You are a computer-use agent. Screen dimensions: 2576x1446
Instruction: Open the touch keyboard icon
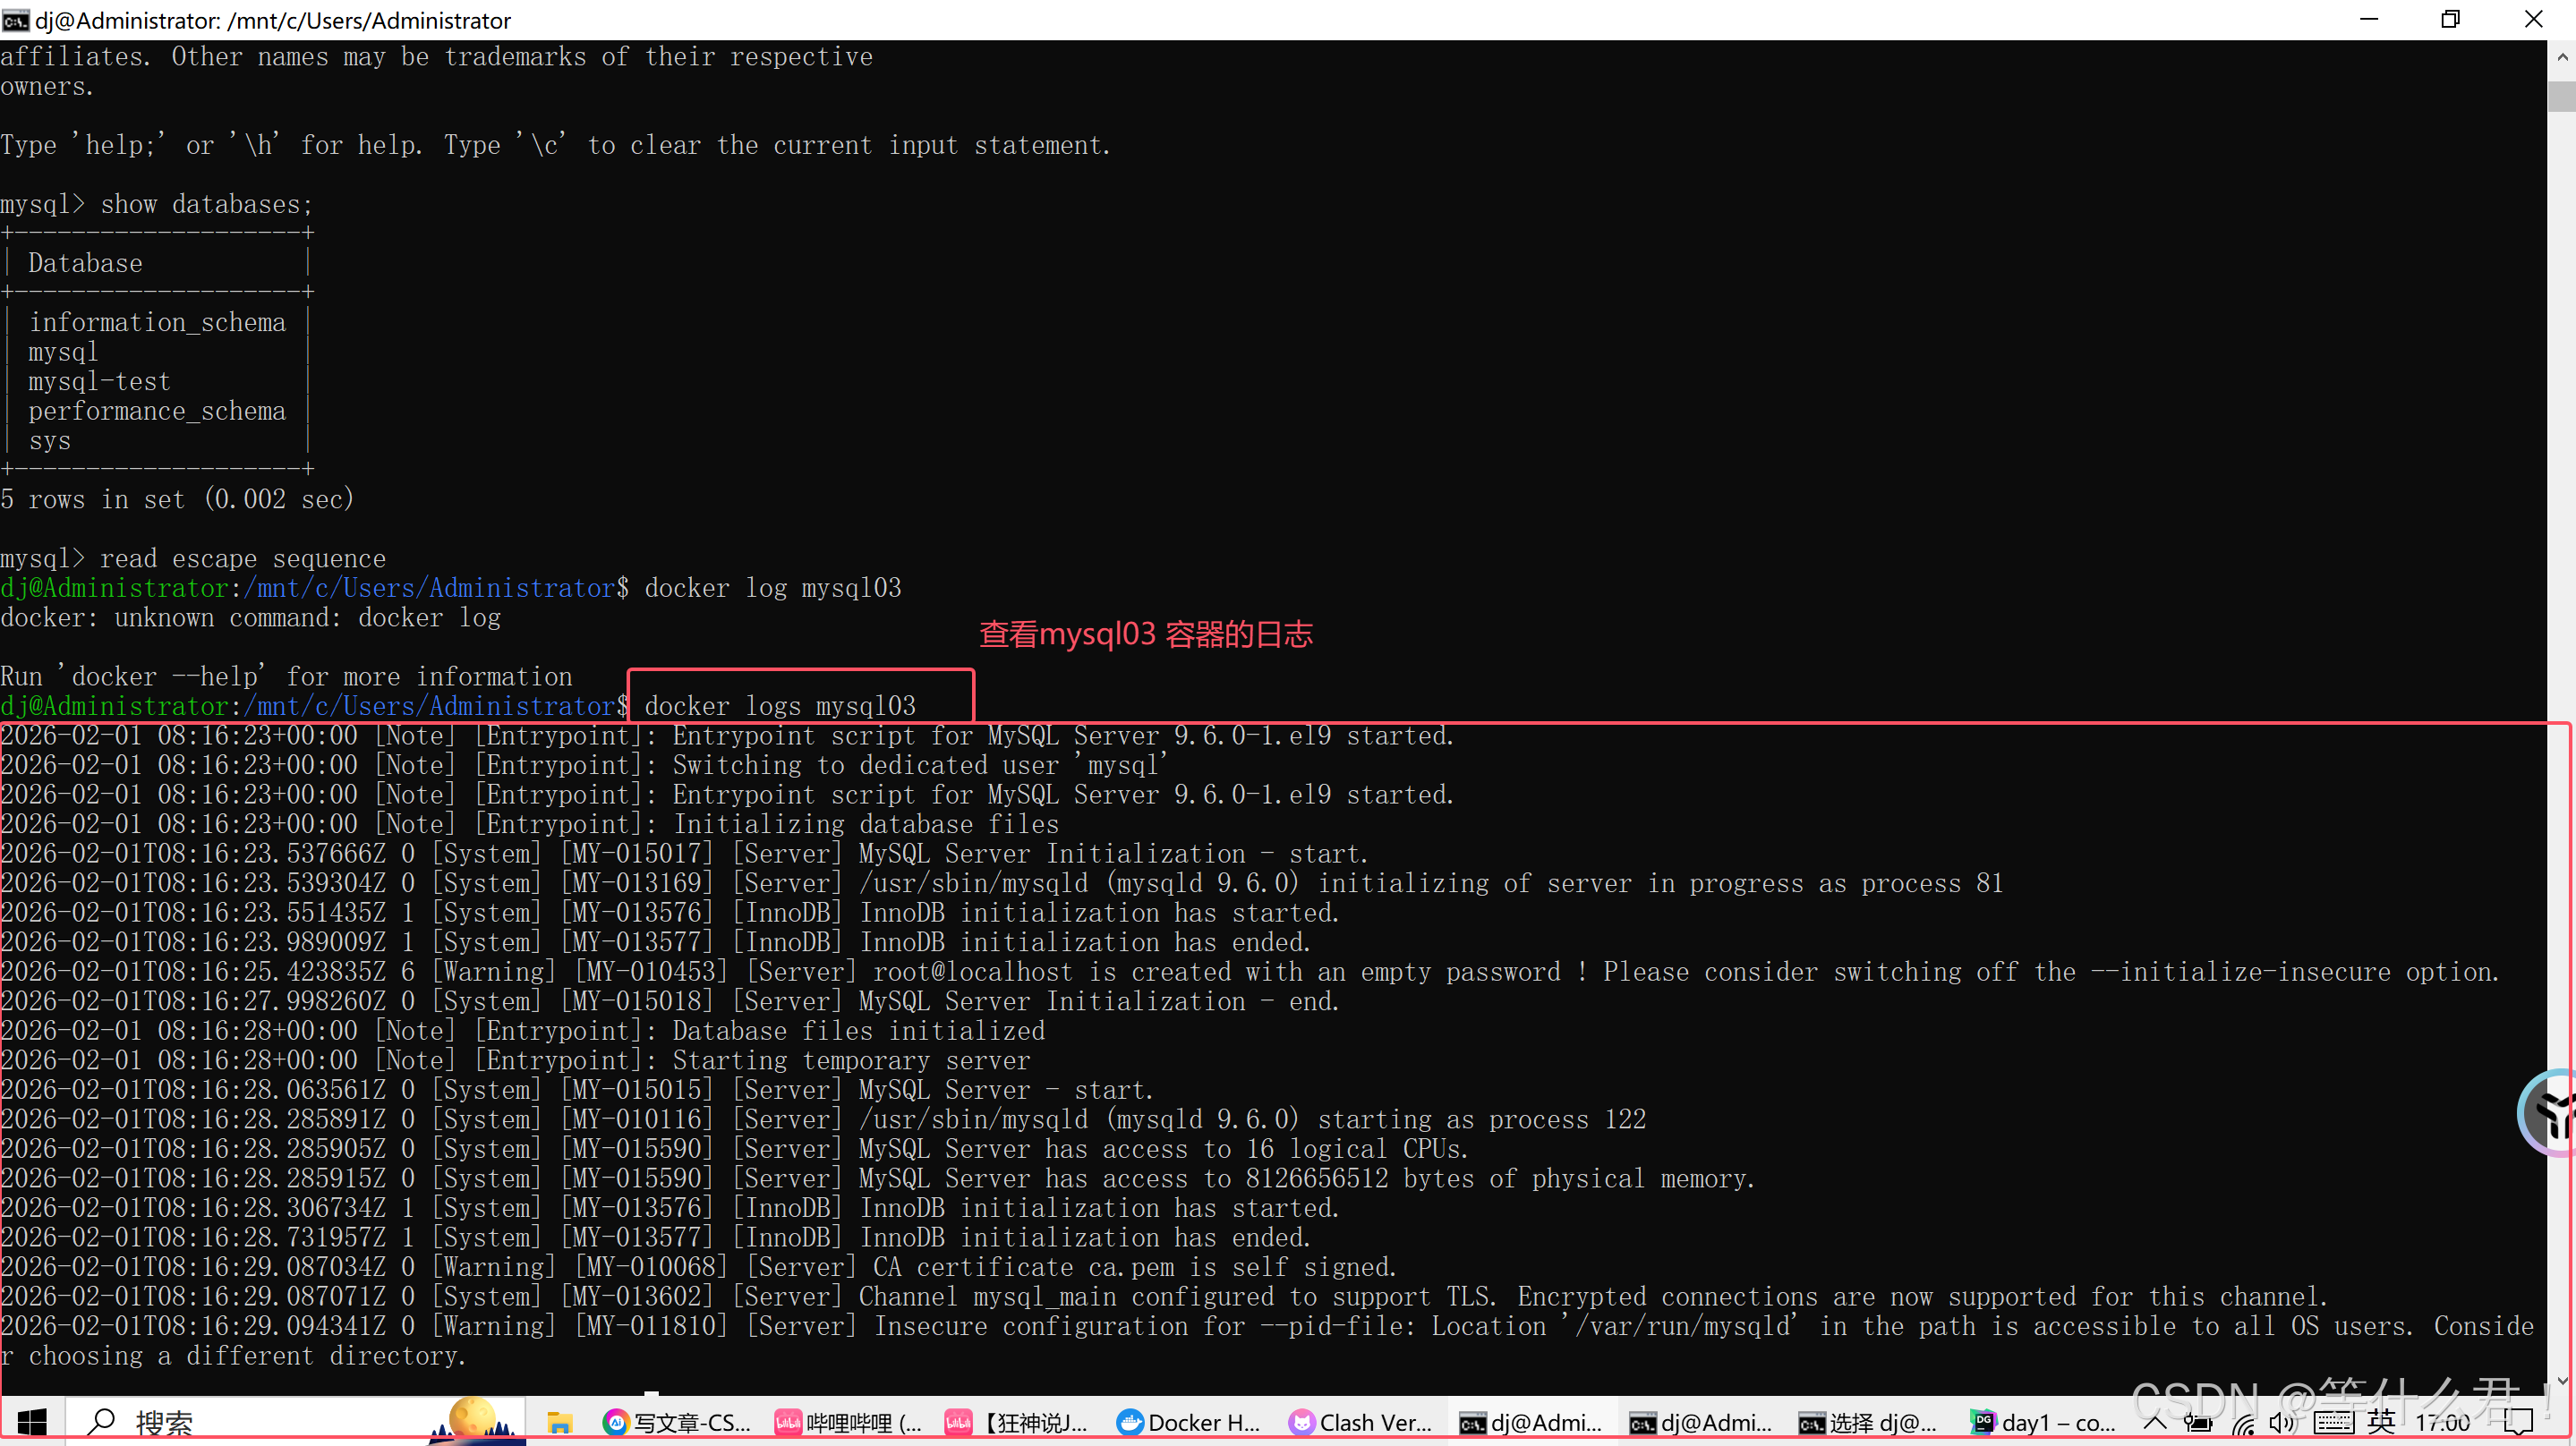point(2334,1422)
